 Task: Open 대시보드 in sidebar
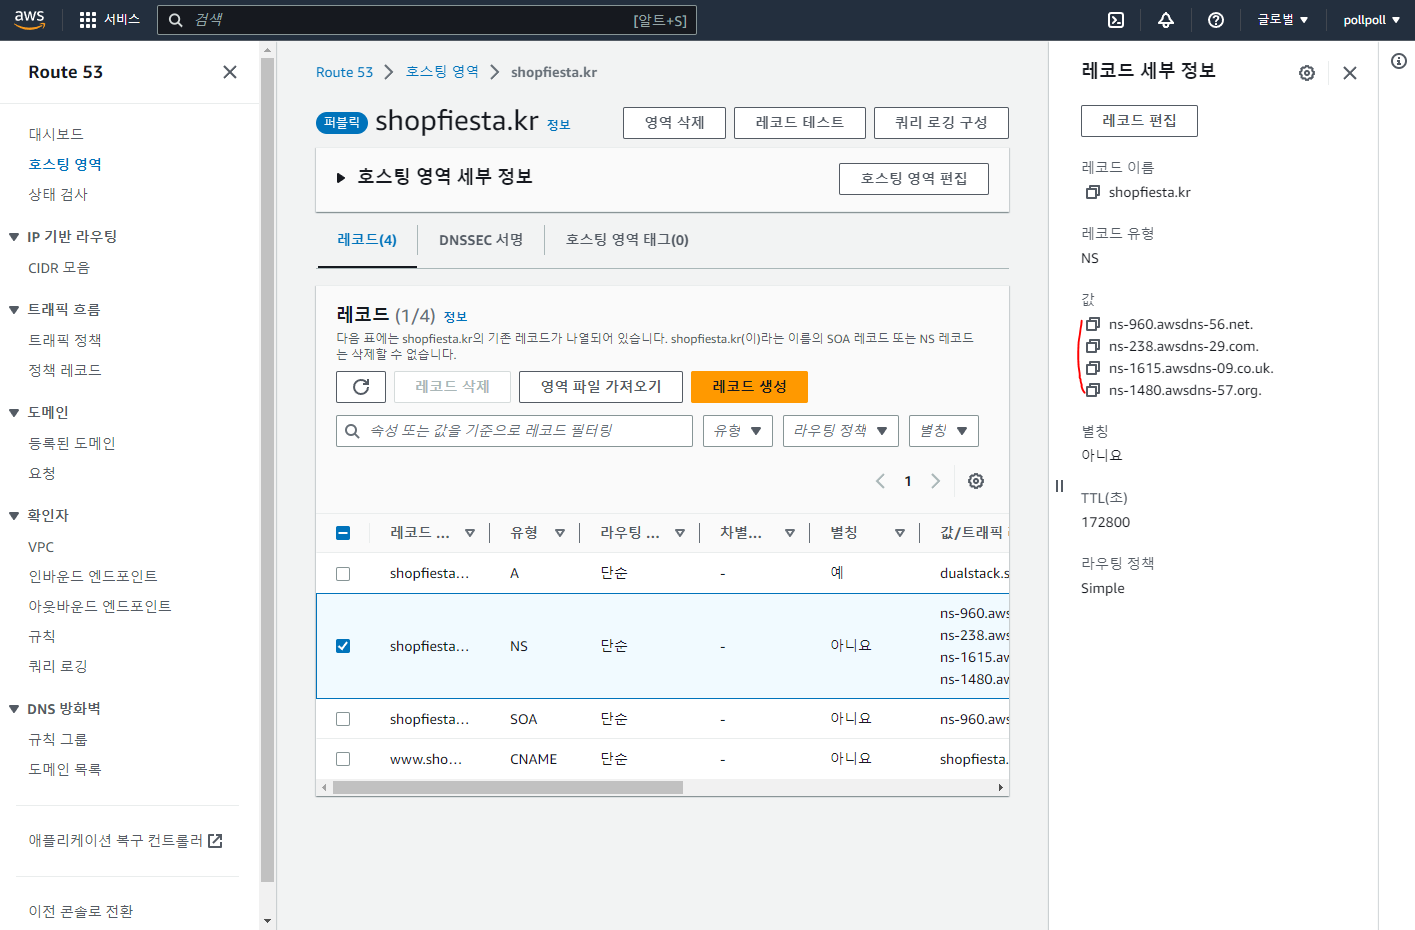pos(56,134)
